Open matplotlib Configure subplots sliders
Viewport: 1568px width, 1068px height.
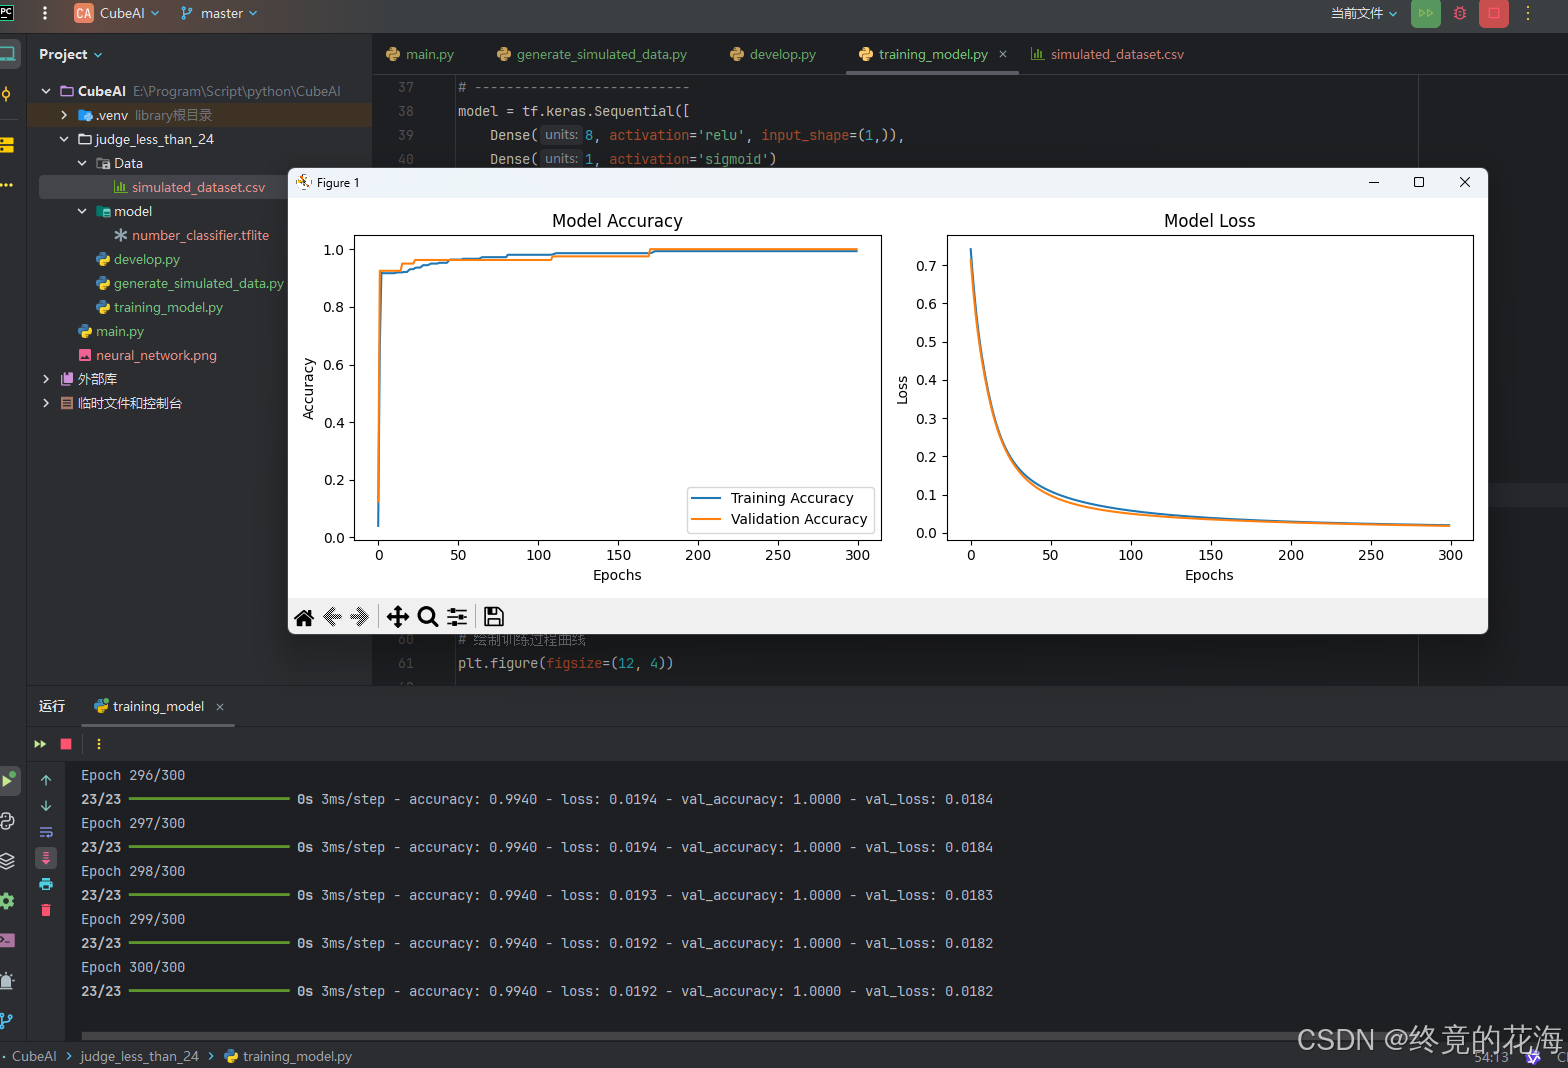click(x=457, y=617)
